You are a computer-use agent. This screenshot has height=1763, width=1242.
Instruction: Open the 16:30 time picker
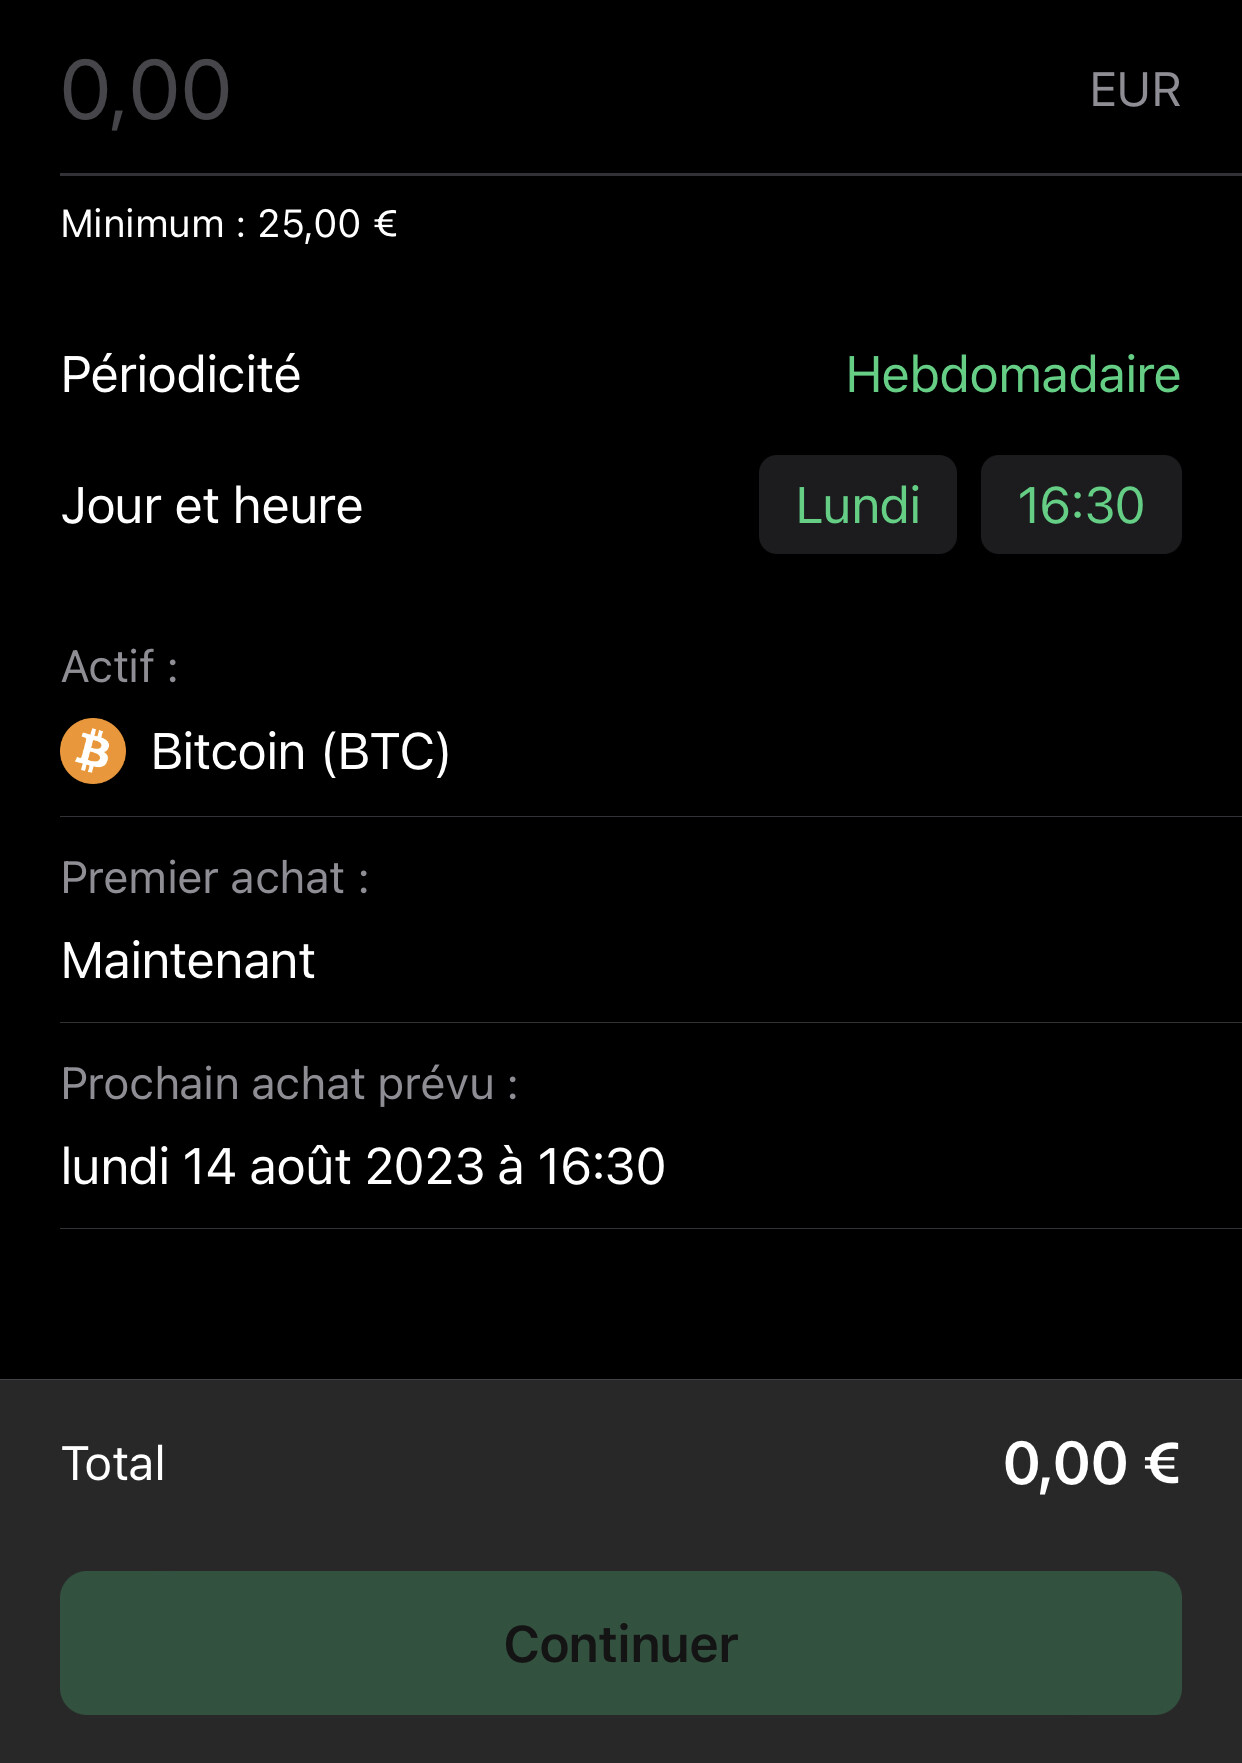click(x=1081, y=505)
